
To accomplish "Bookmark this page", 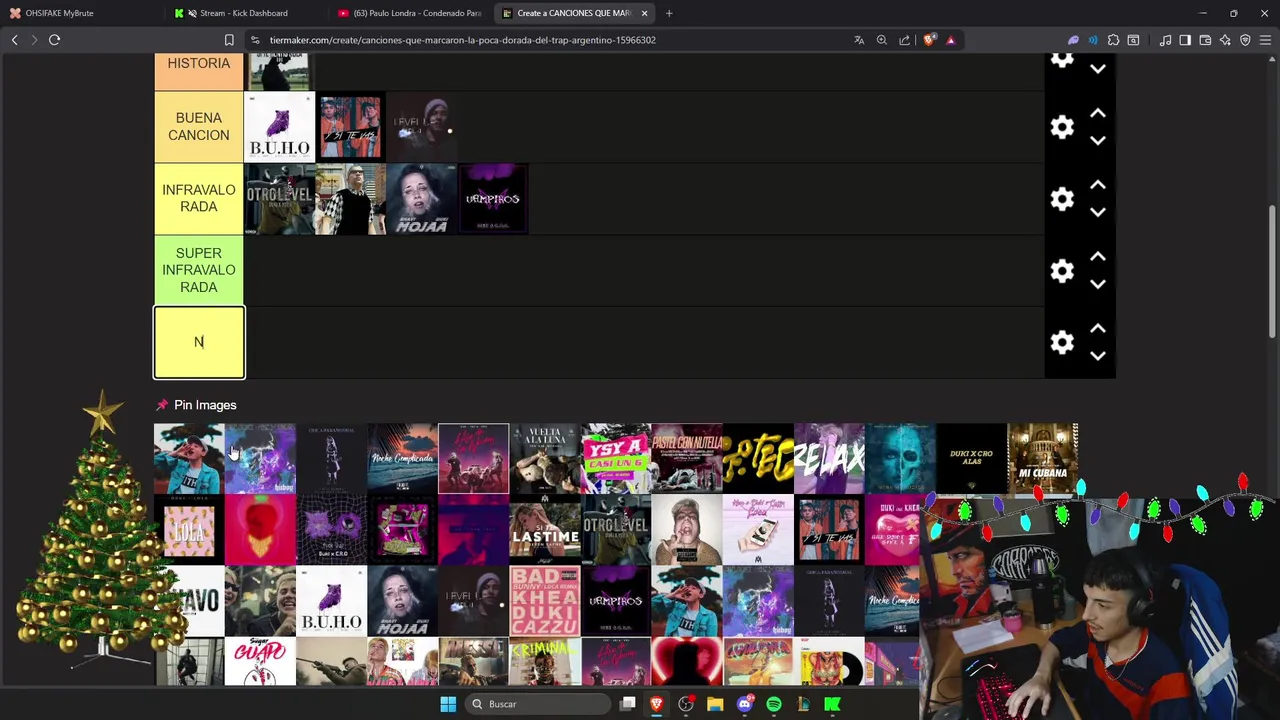I will 229,40.
